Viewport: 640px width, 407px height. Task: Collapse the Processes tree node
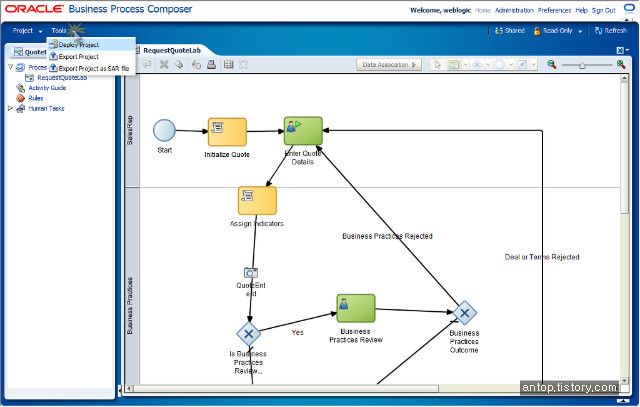(11, 67)
